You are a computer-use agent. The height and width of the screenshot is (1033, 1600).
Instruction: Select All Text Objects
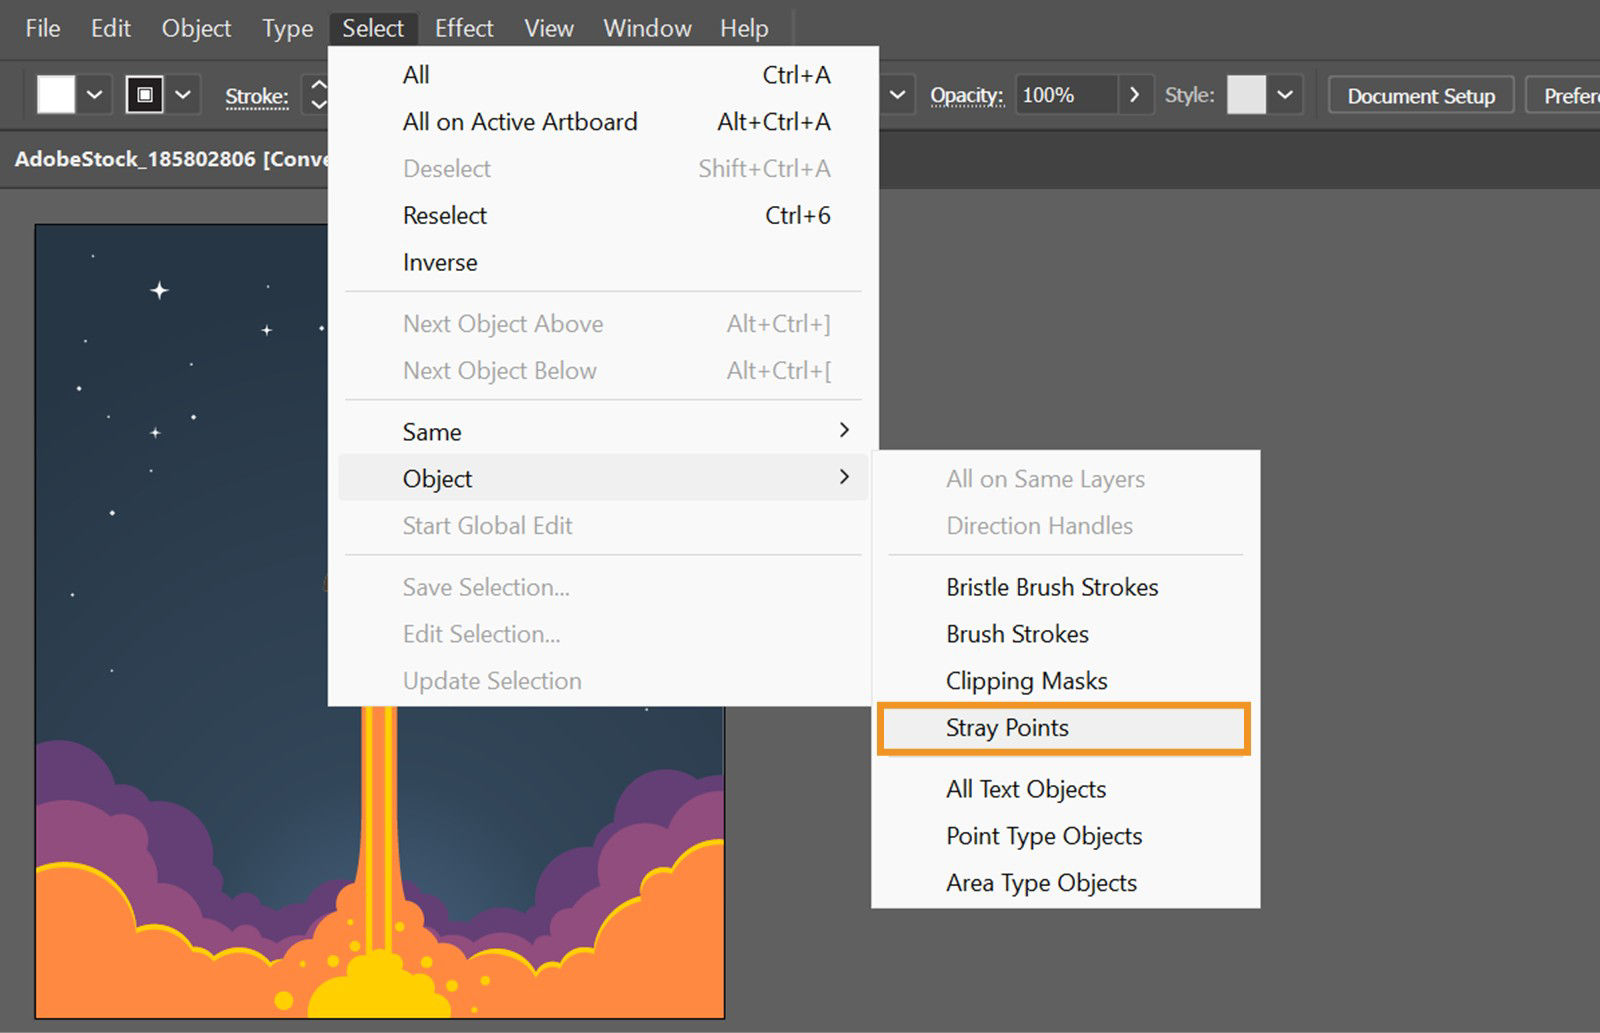click(1025, 789)
